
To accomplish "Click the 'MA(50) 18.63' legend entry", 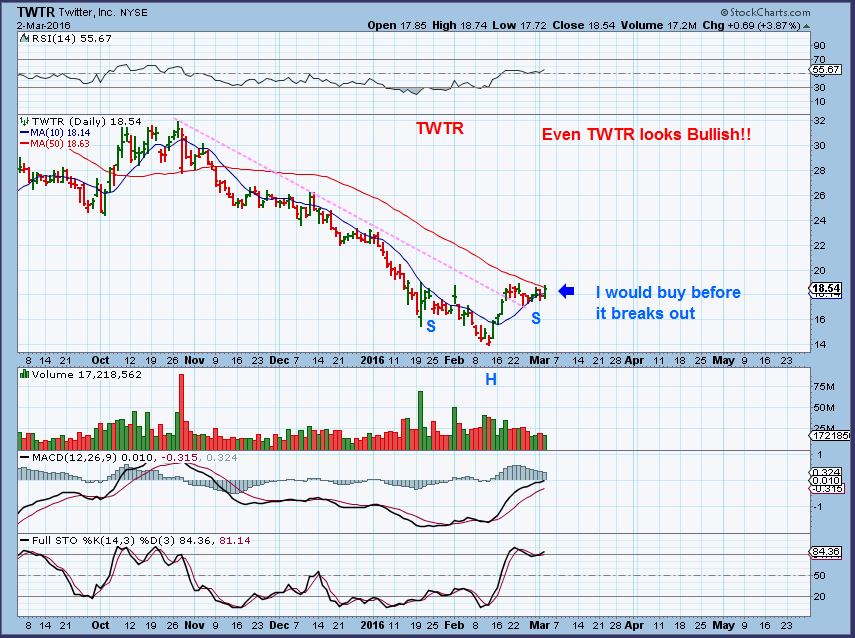I will click(60, 143).
